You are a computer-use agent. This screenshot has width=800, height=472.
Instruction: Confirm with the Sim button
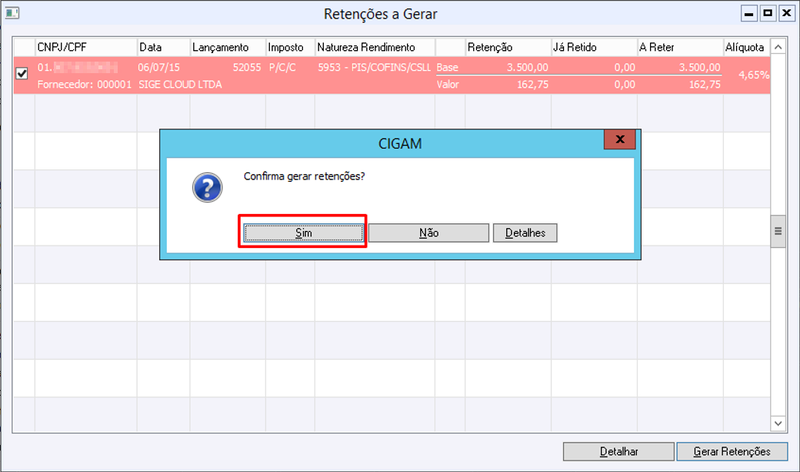(x=304, y=233)
